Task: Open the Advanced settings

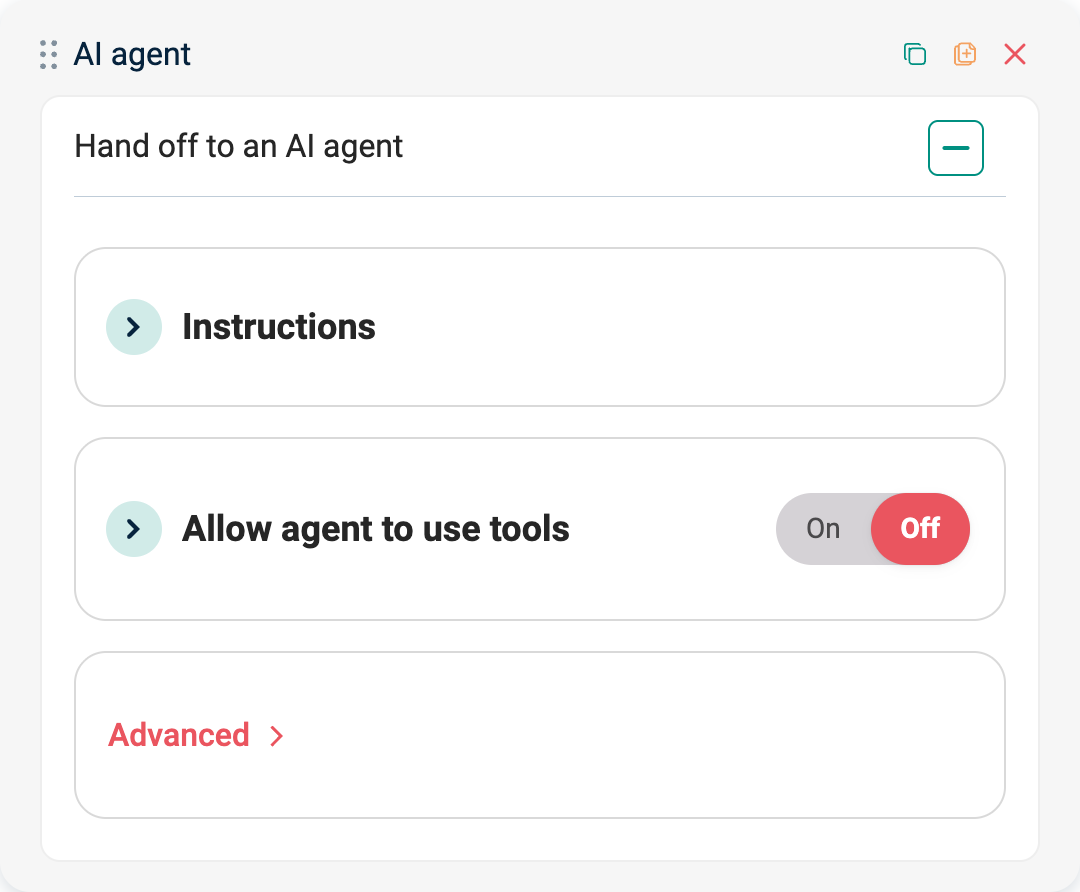Action: 180,735
